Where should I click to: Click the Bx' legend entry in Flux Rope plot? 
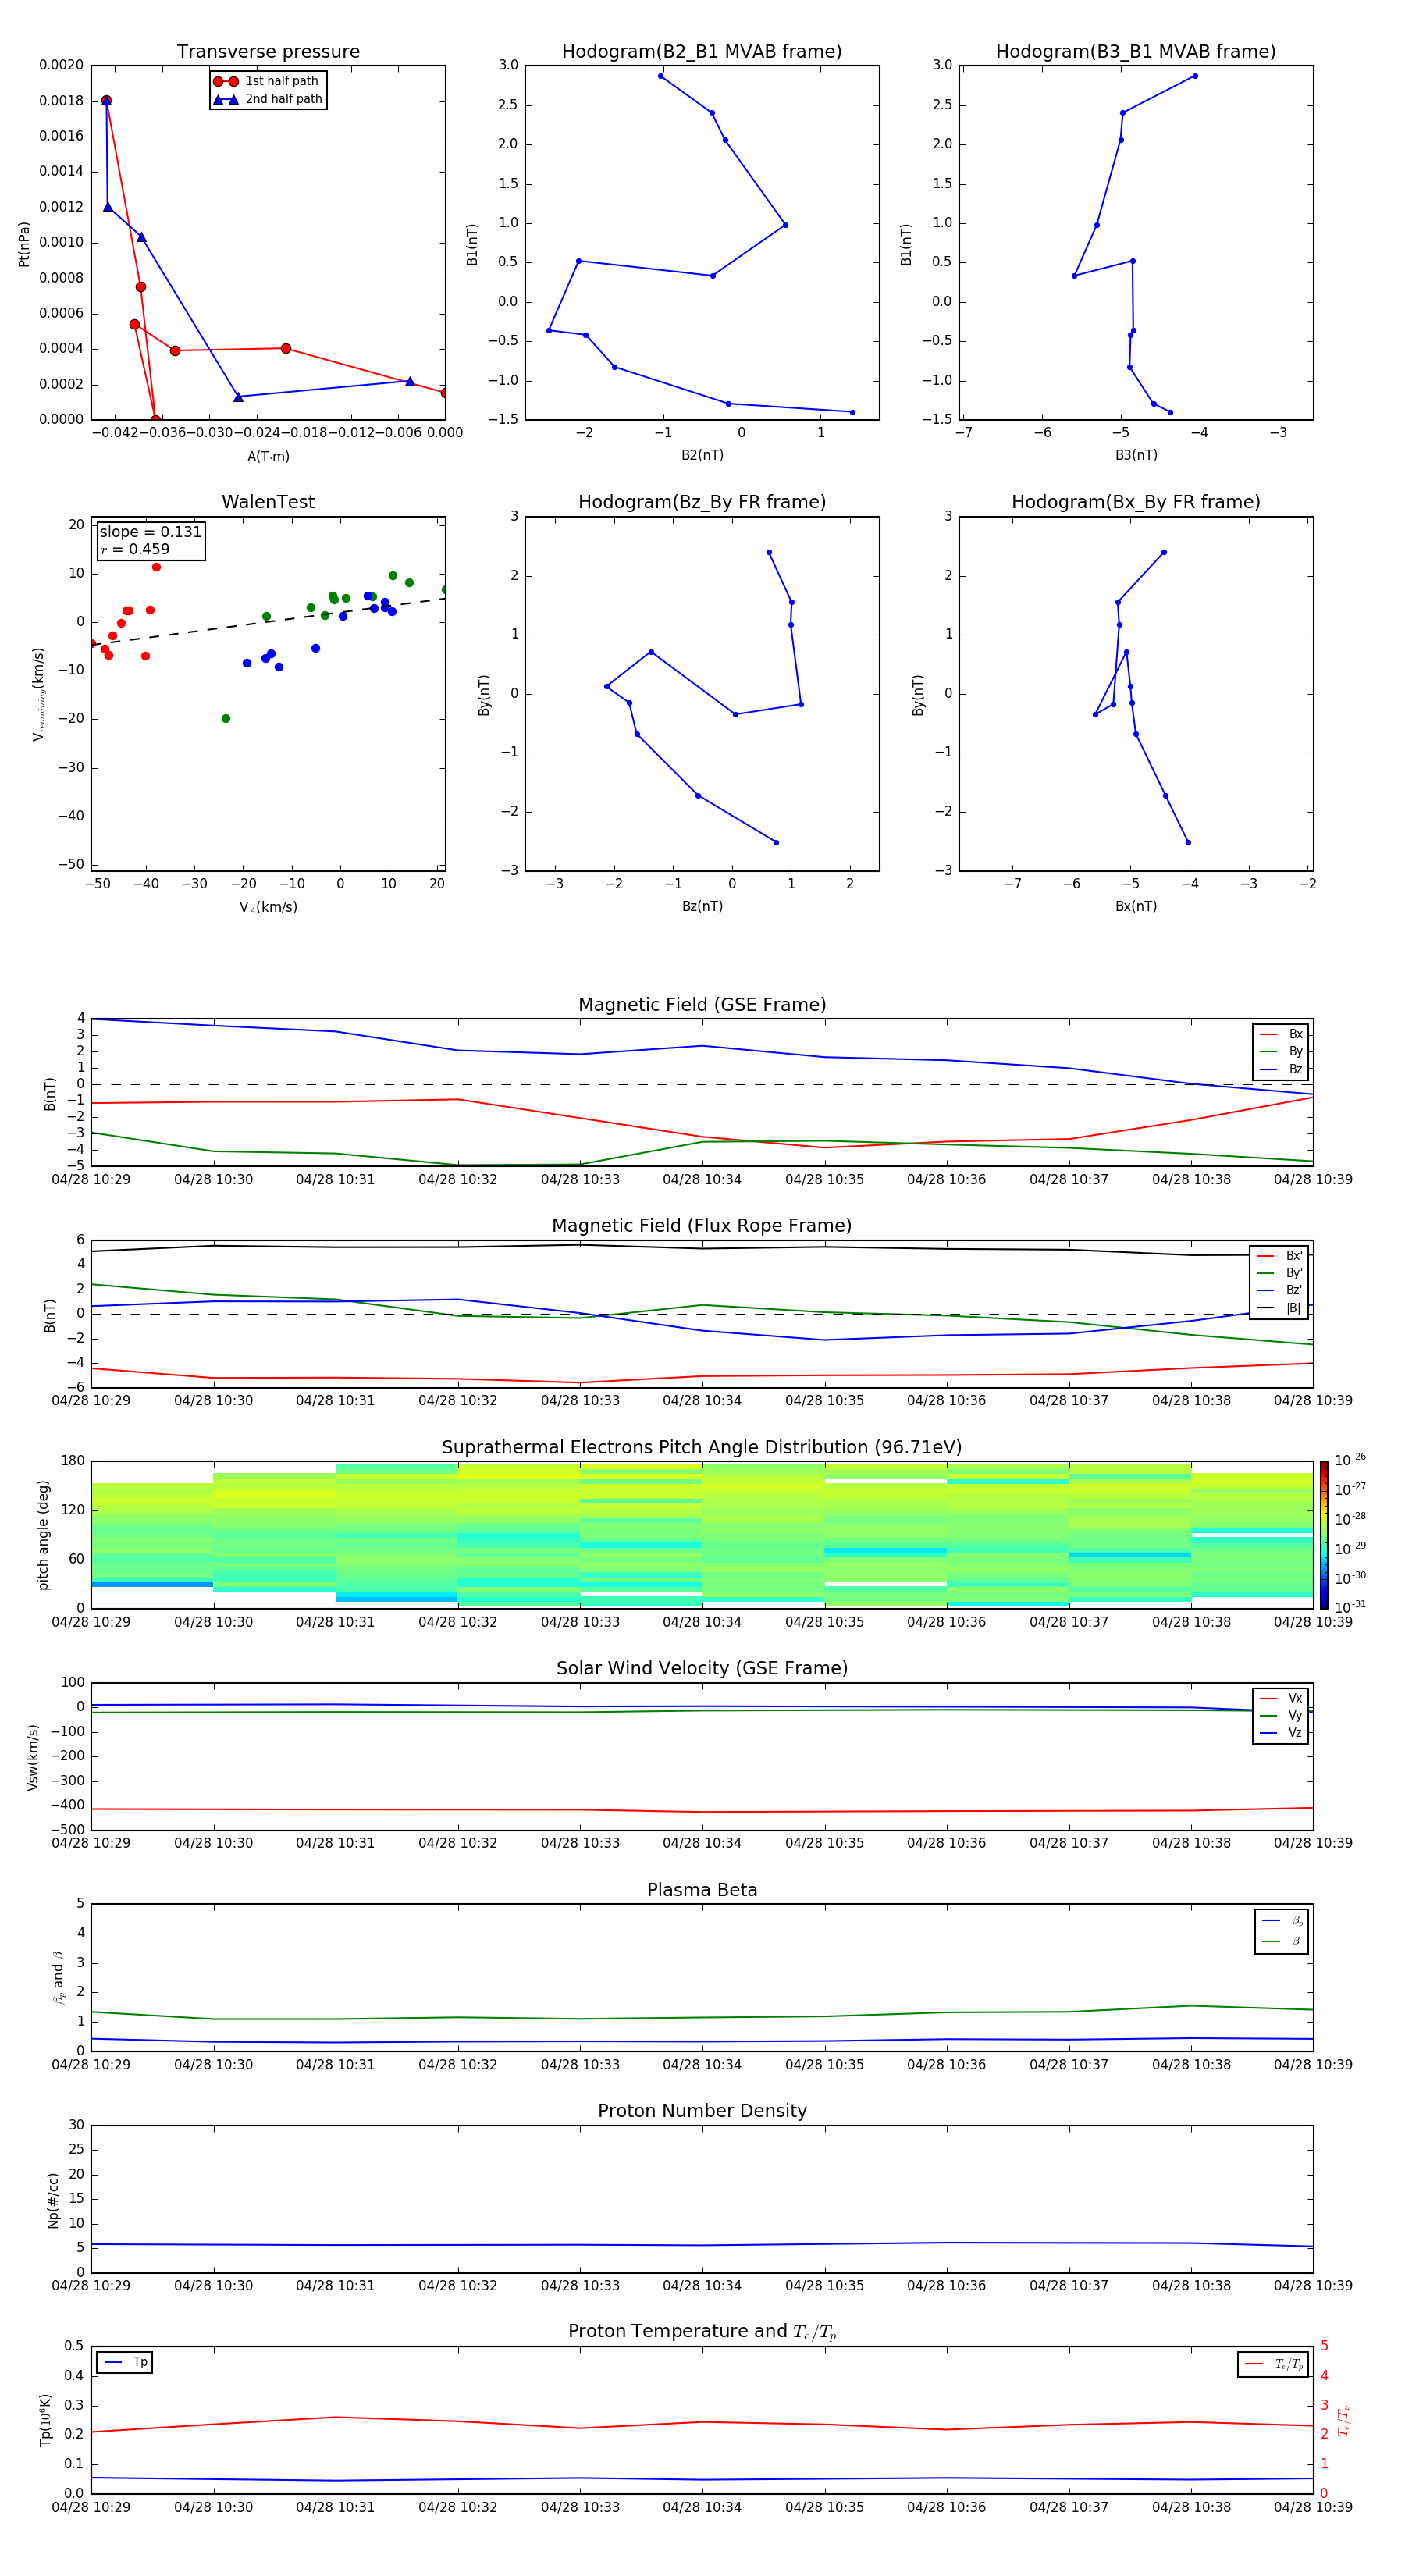[1279, 1256]
